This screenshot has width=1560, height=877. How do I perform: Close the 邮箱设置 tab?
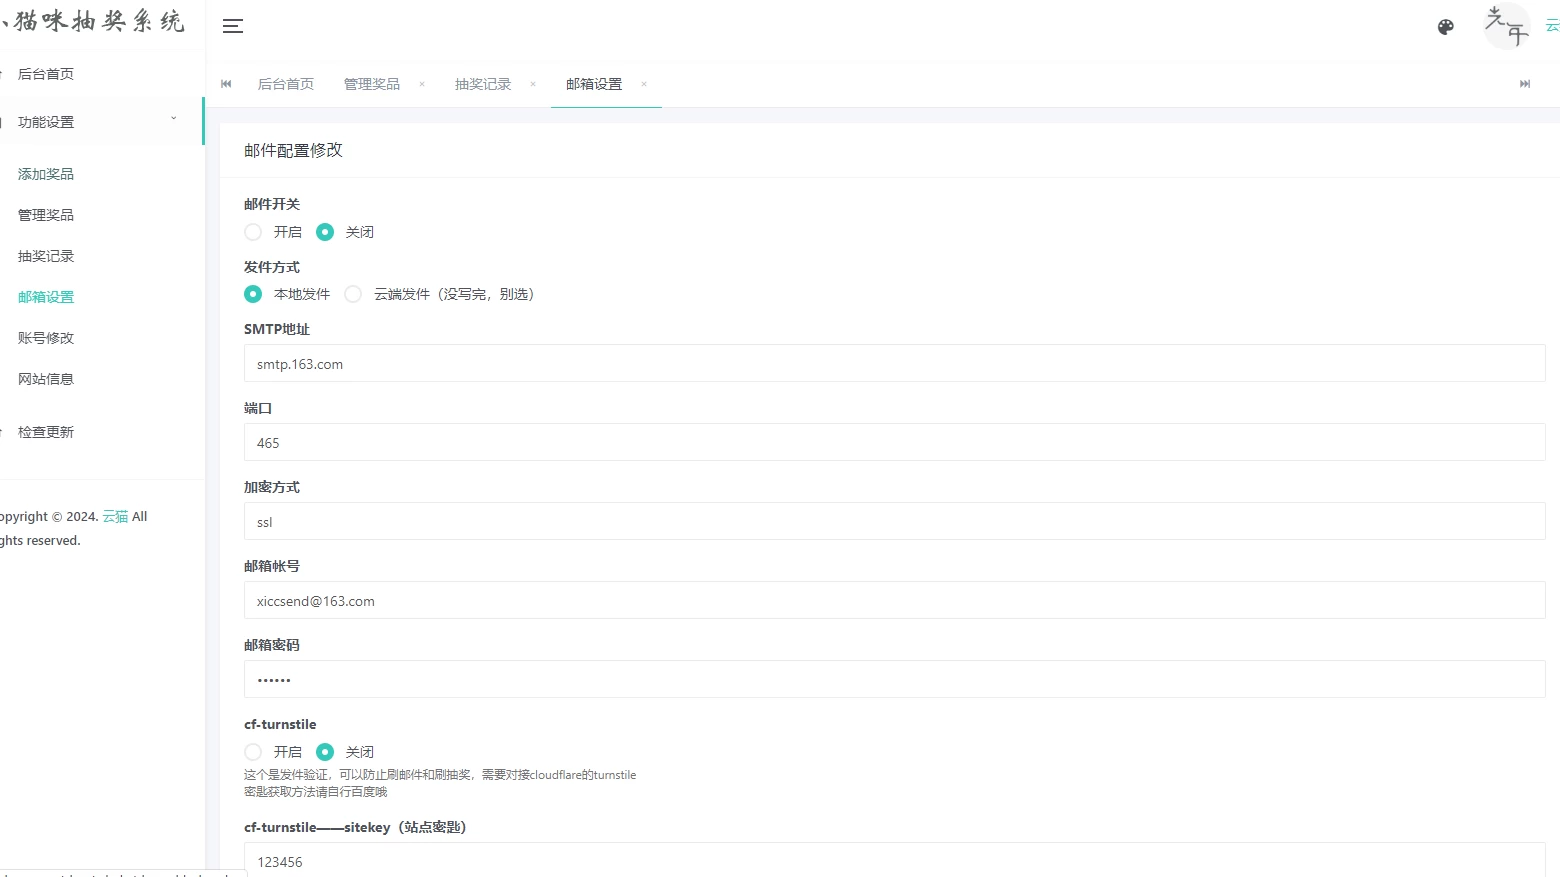click(644, 84)
